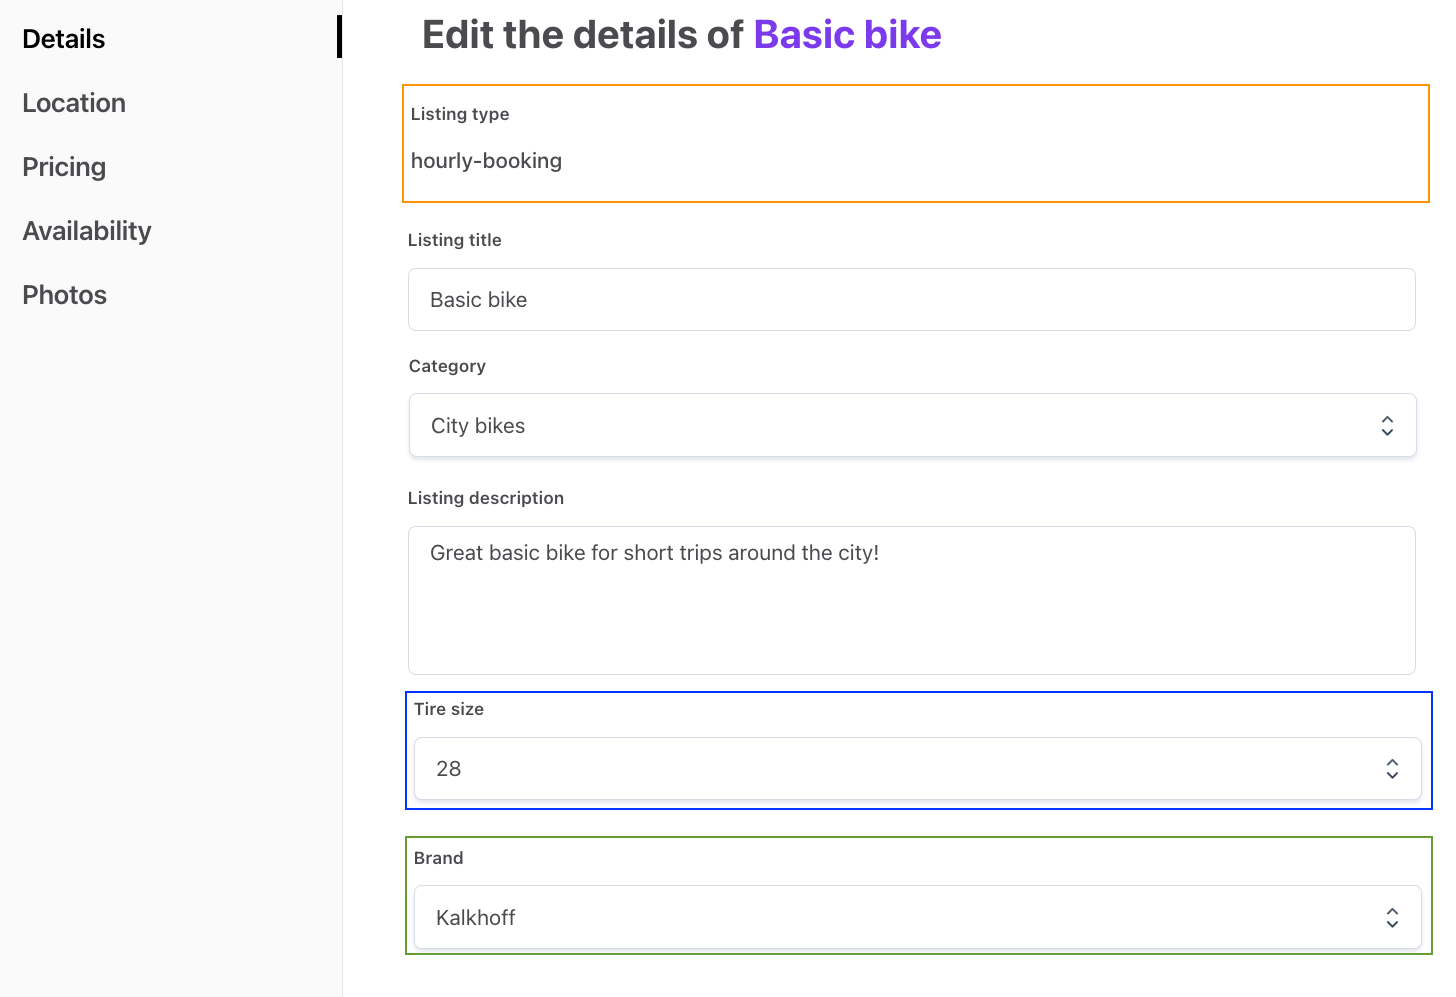Click the Basic bike link in heading
This screenshot has width=1456, height=997.
coord(847,34)
